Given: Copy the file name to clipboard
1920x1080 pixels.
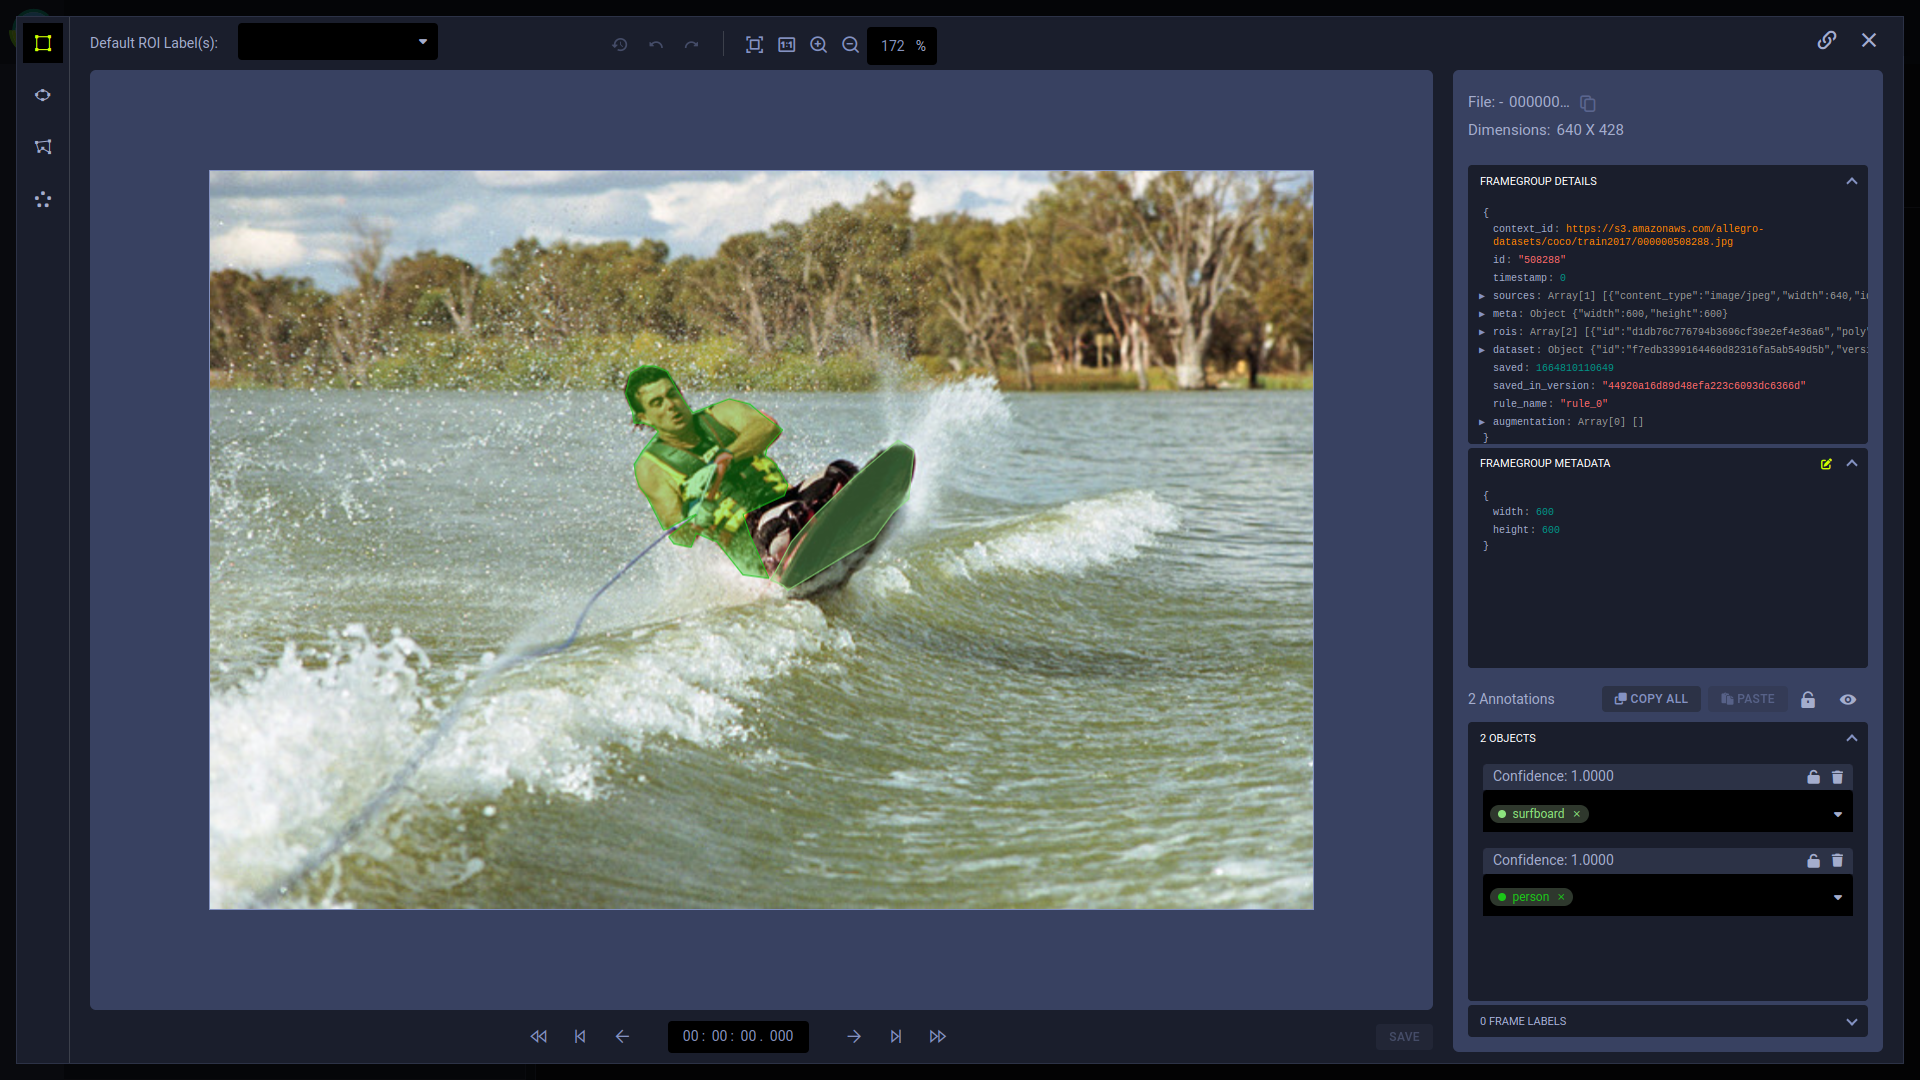Looking at the screenshot, I should tap(1587, 103).
